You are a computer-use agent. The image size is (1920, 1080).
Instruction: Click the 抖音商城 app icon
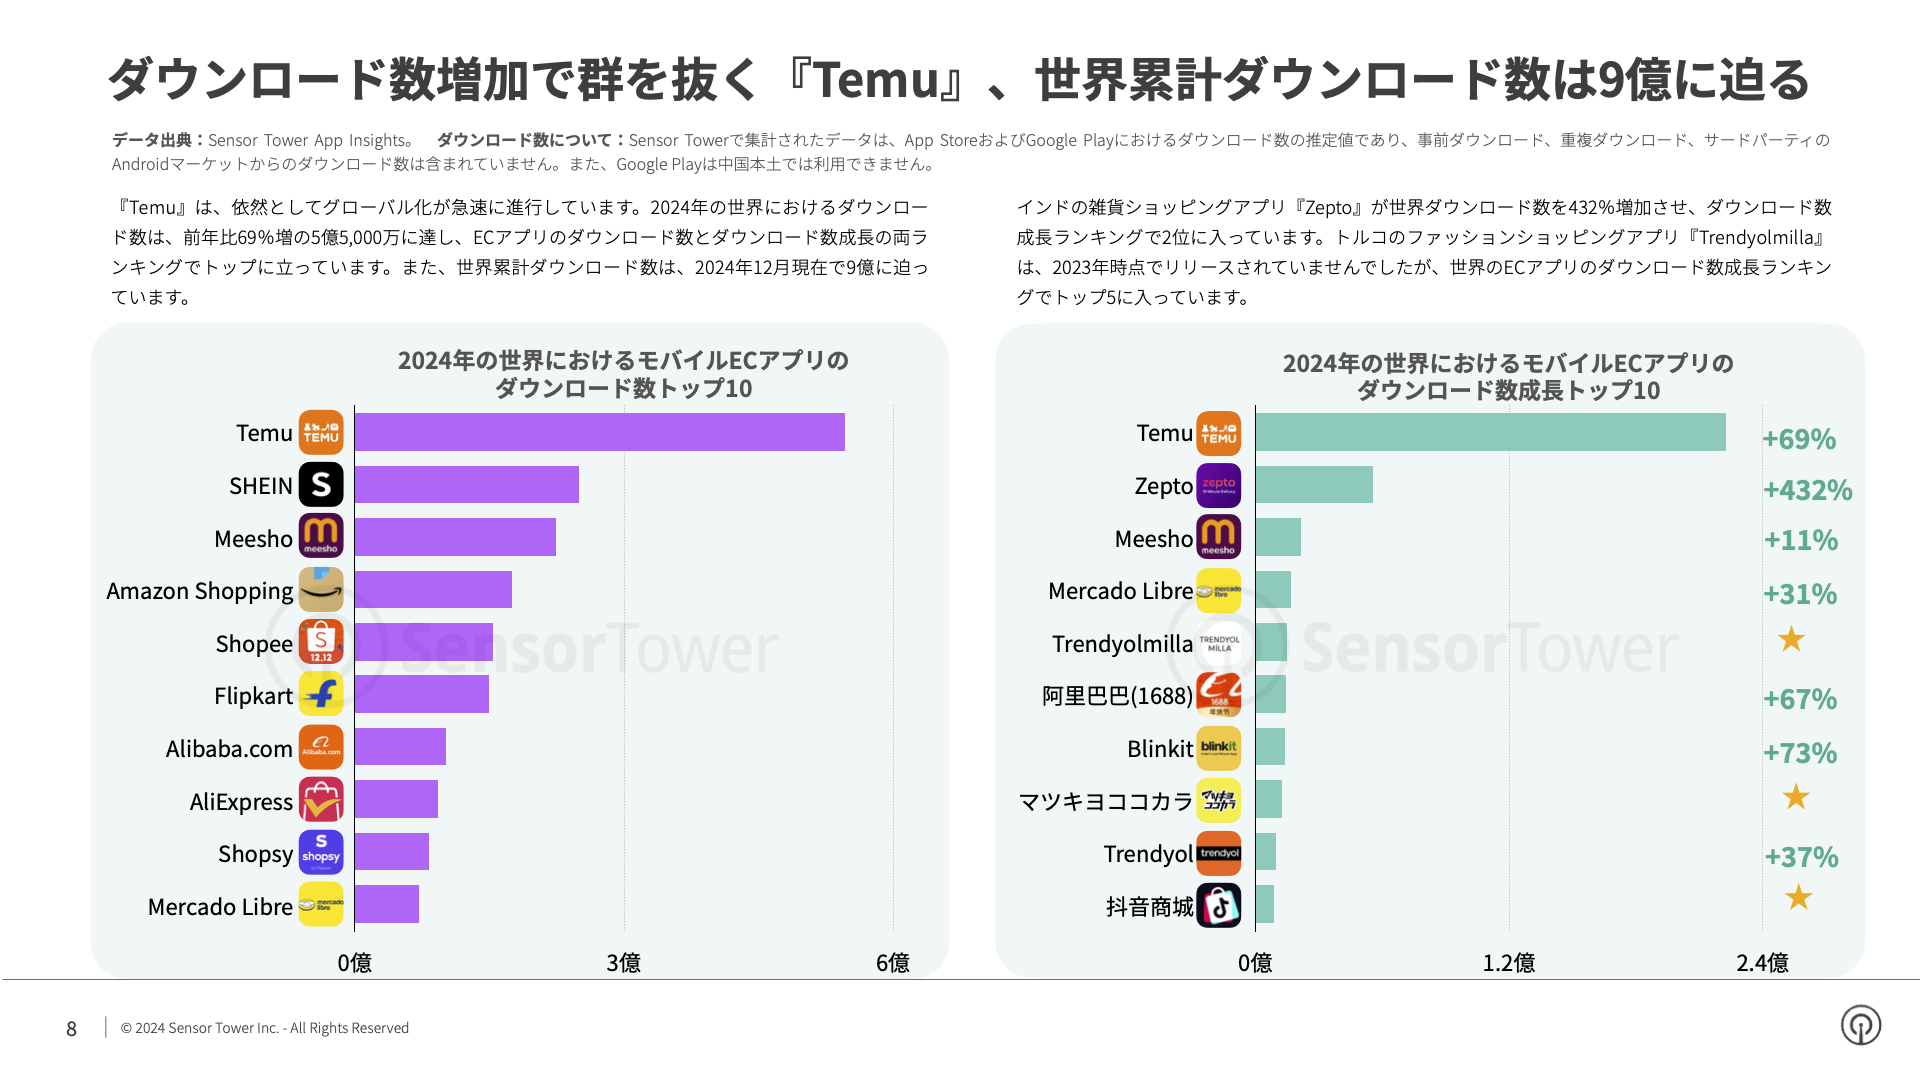tap(1218, 906)
